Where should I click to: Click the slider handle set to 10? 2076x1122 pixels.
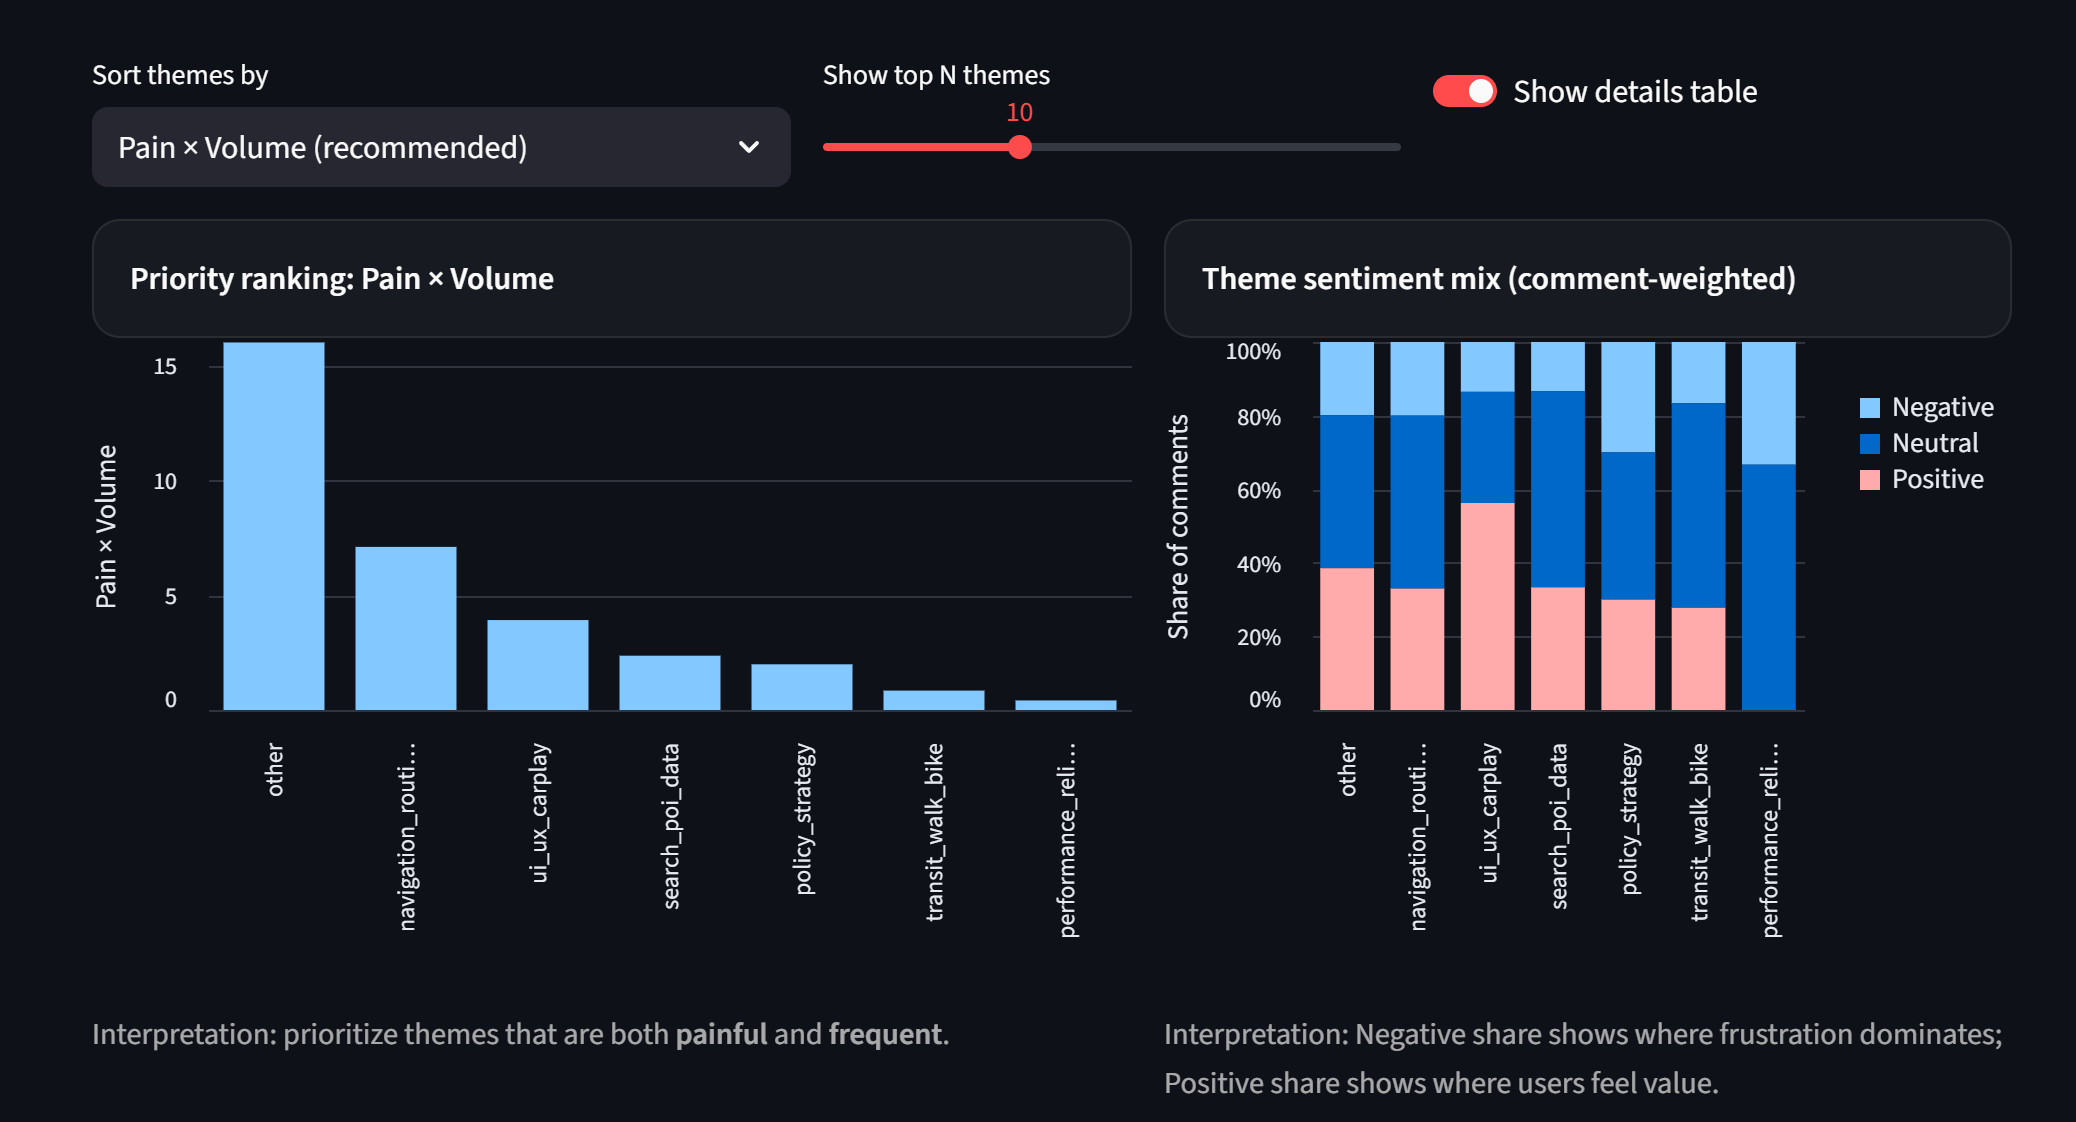(1021, 147)
